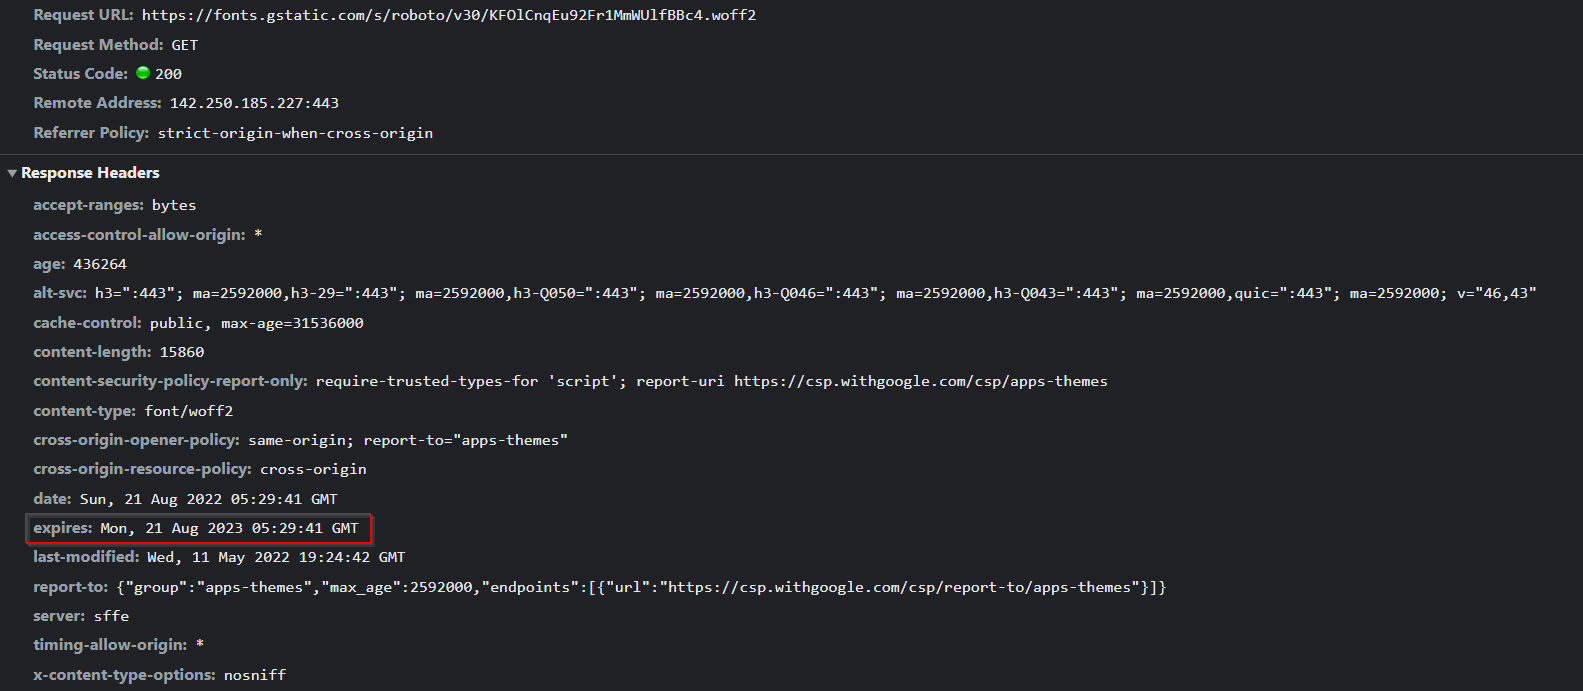Click the Referrer Policy value
This screenshot has height=691, width=1583.
click(295, 133)
